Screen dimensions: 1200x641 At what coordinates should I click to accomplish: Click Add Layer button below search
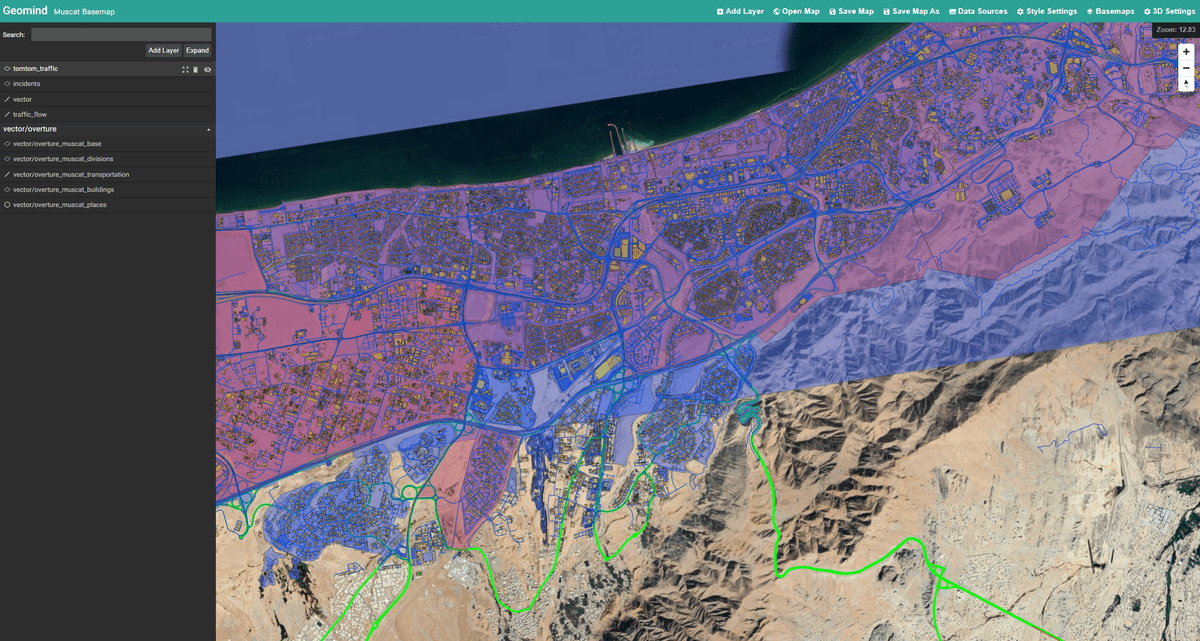(163, 50)
